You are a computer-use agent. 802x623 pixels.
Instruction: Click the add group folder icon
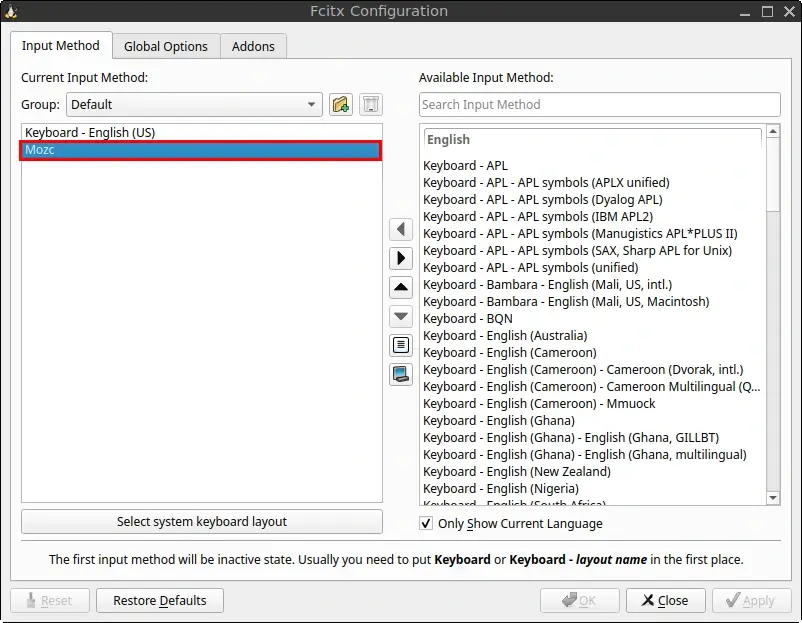coord(341,104)
